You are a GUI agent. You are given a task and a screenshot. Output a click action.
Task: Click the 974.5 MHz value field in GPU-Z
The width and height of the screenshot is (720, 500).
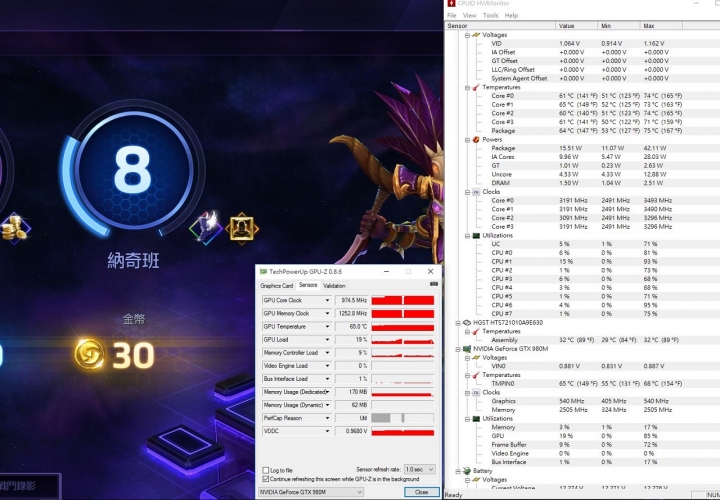[x=352, y=300]
